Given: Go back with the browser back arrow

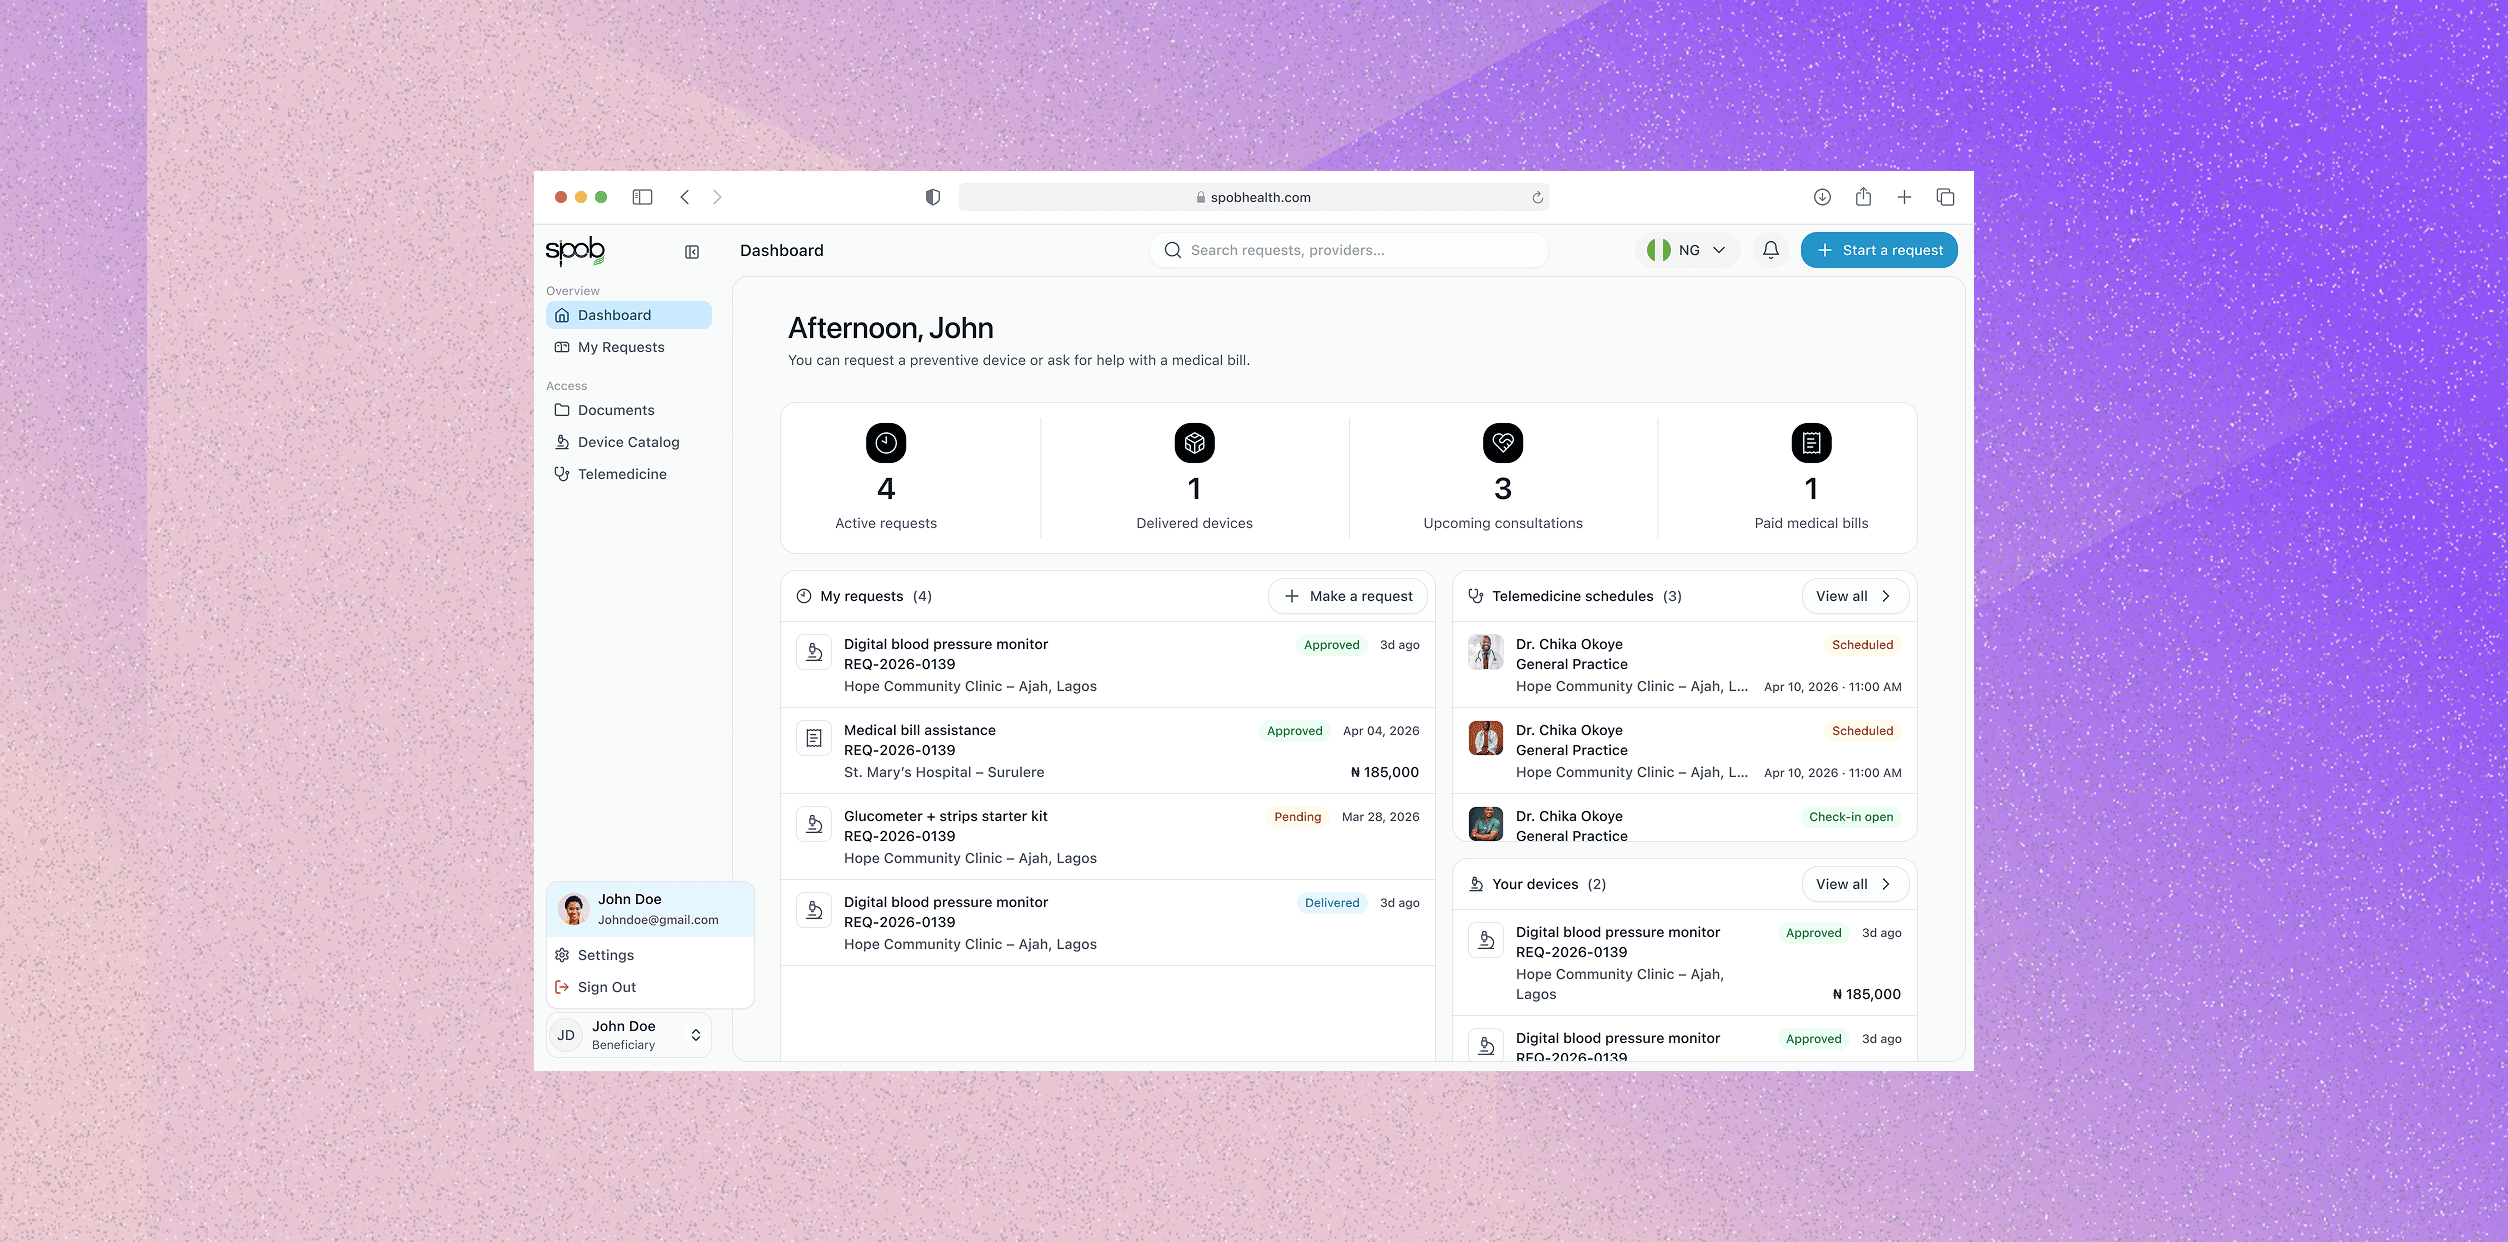Looking at the screenshot, I should point(685,197).
